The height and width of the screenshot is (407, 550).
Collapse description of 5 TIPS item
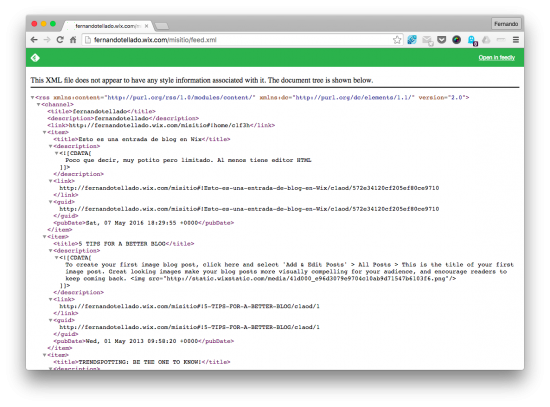tap(51, 251)
